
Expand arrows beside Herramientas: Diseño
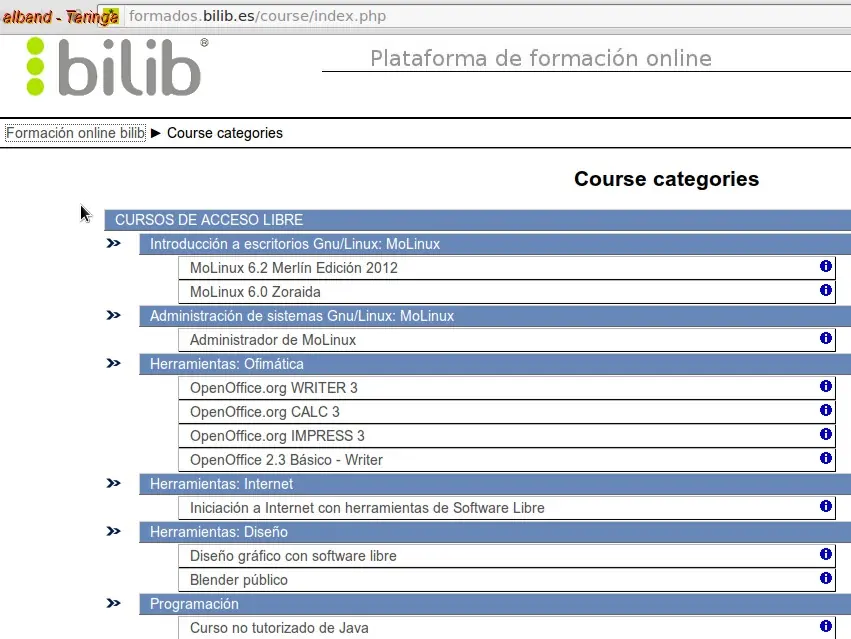pyautogui.click(x=113, y=531)
